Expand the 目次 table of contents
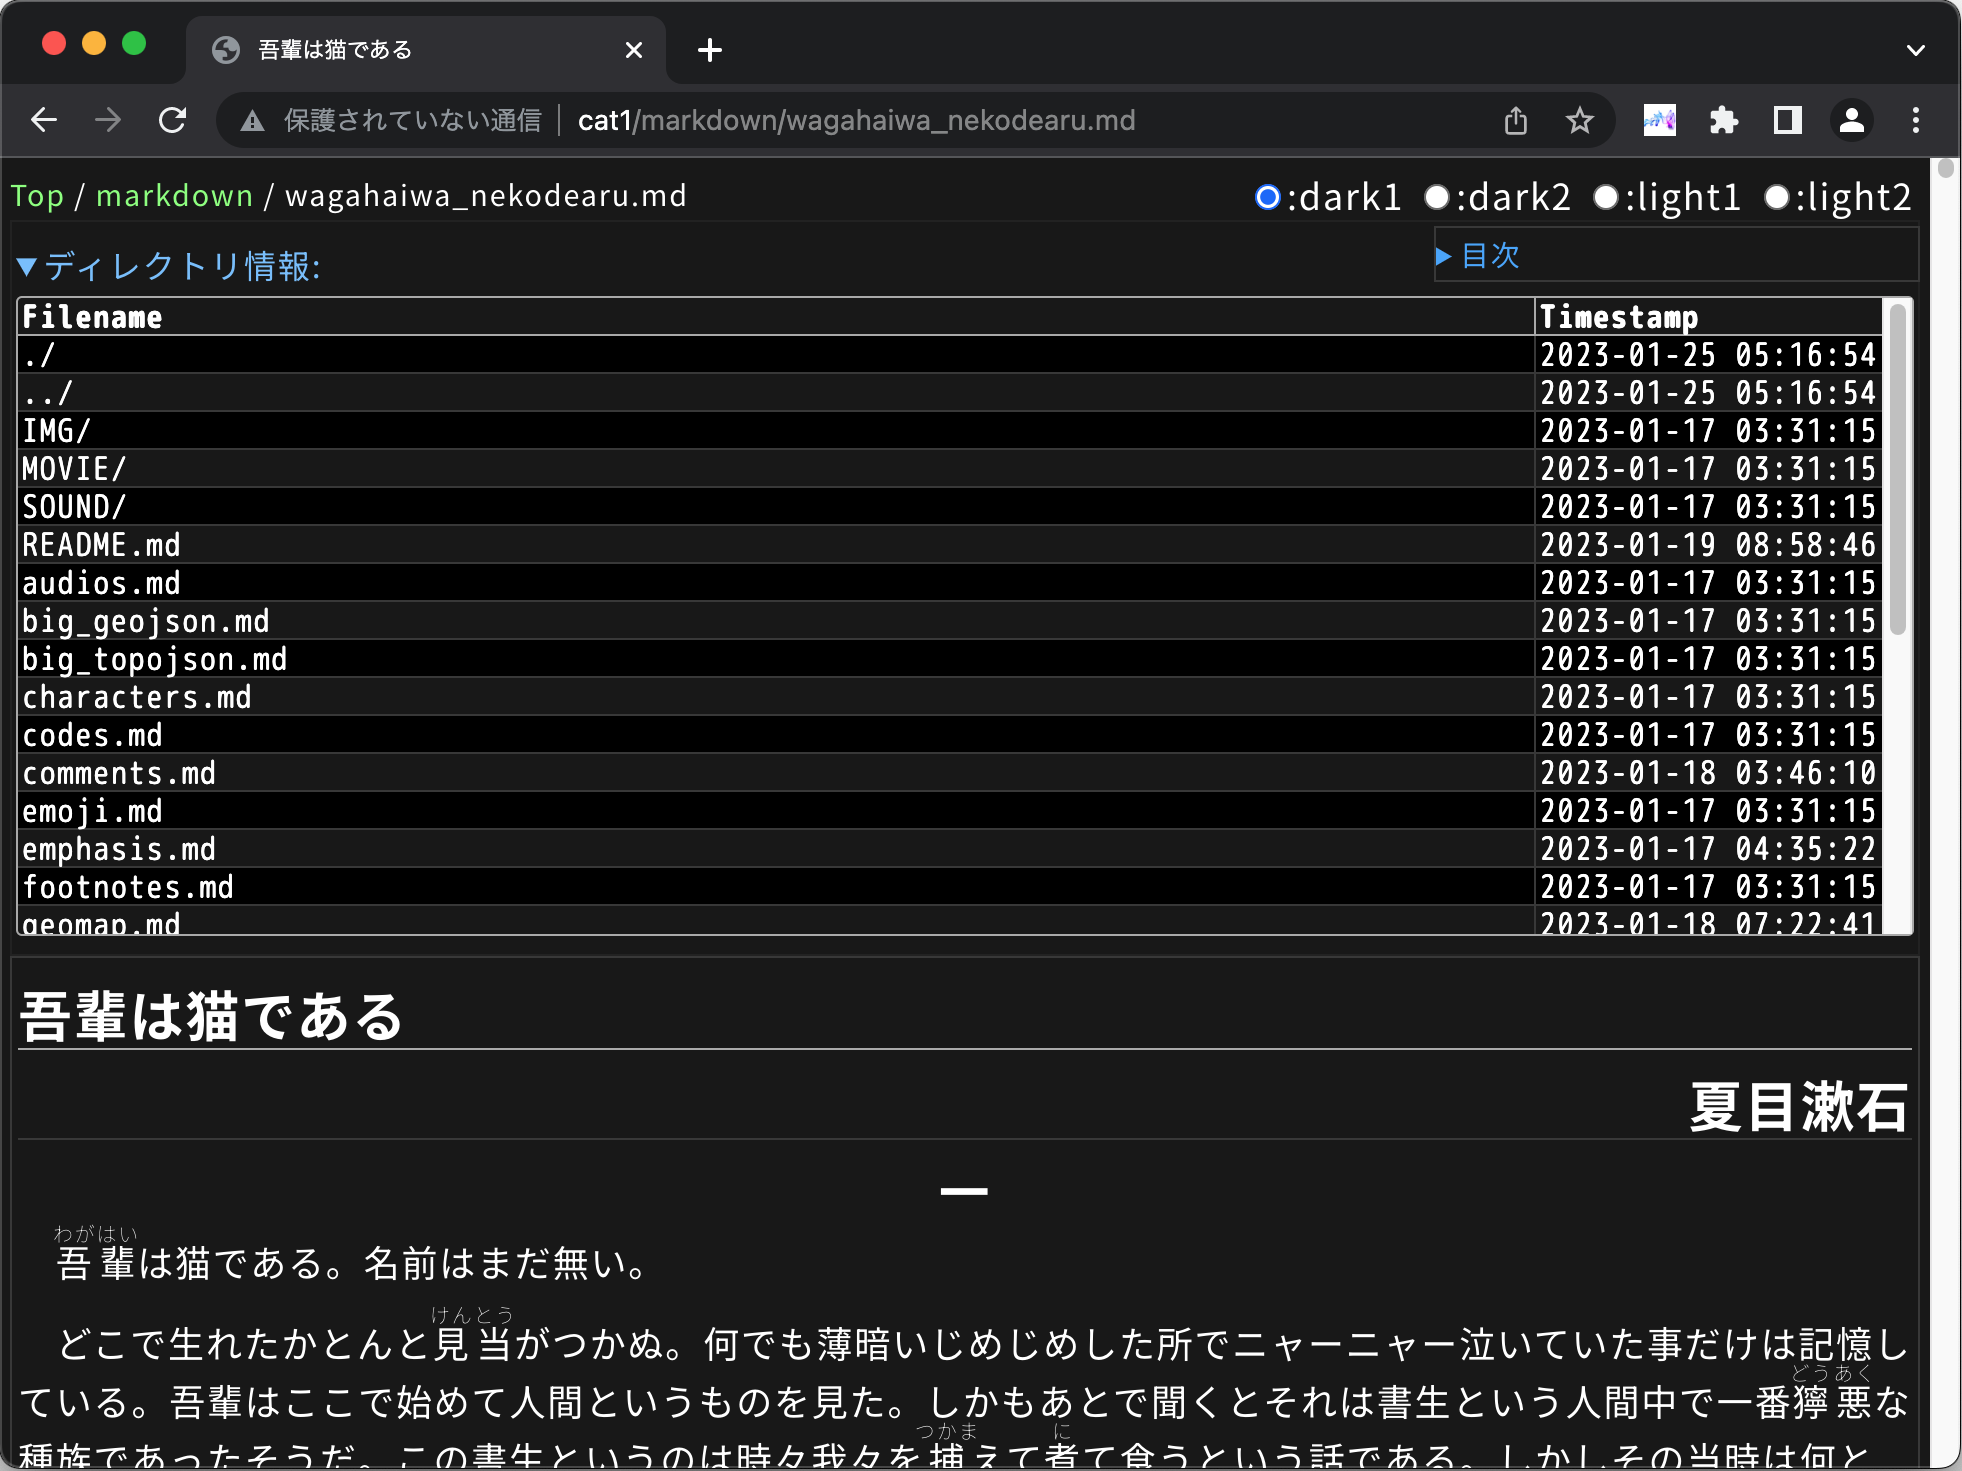The image size is (1962, 1471). click(1475, 255)
